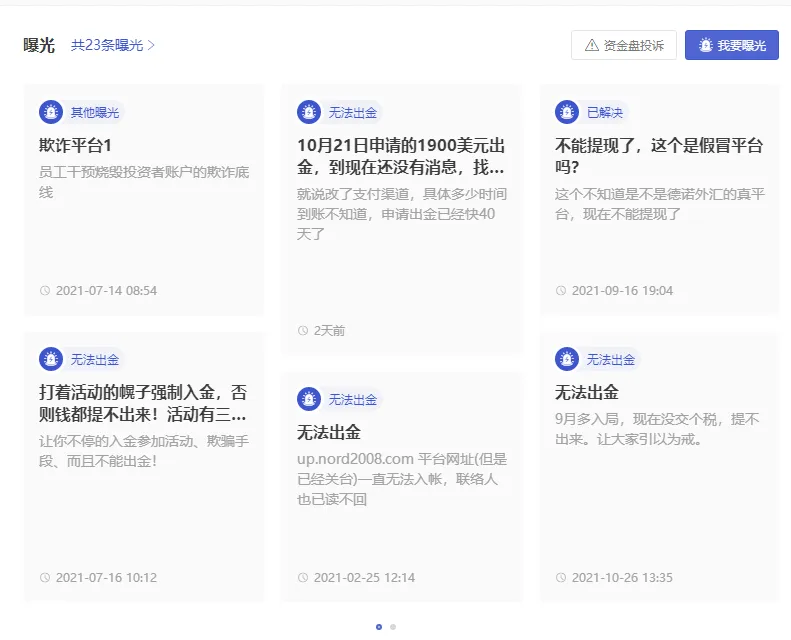This screenshot has width=791, height=640.
Task: Click the 员工干预烧毁投资者账户 description
Action: pyautogui.click(x=144, y=182)
